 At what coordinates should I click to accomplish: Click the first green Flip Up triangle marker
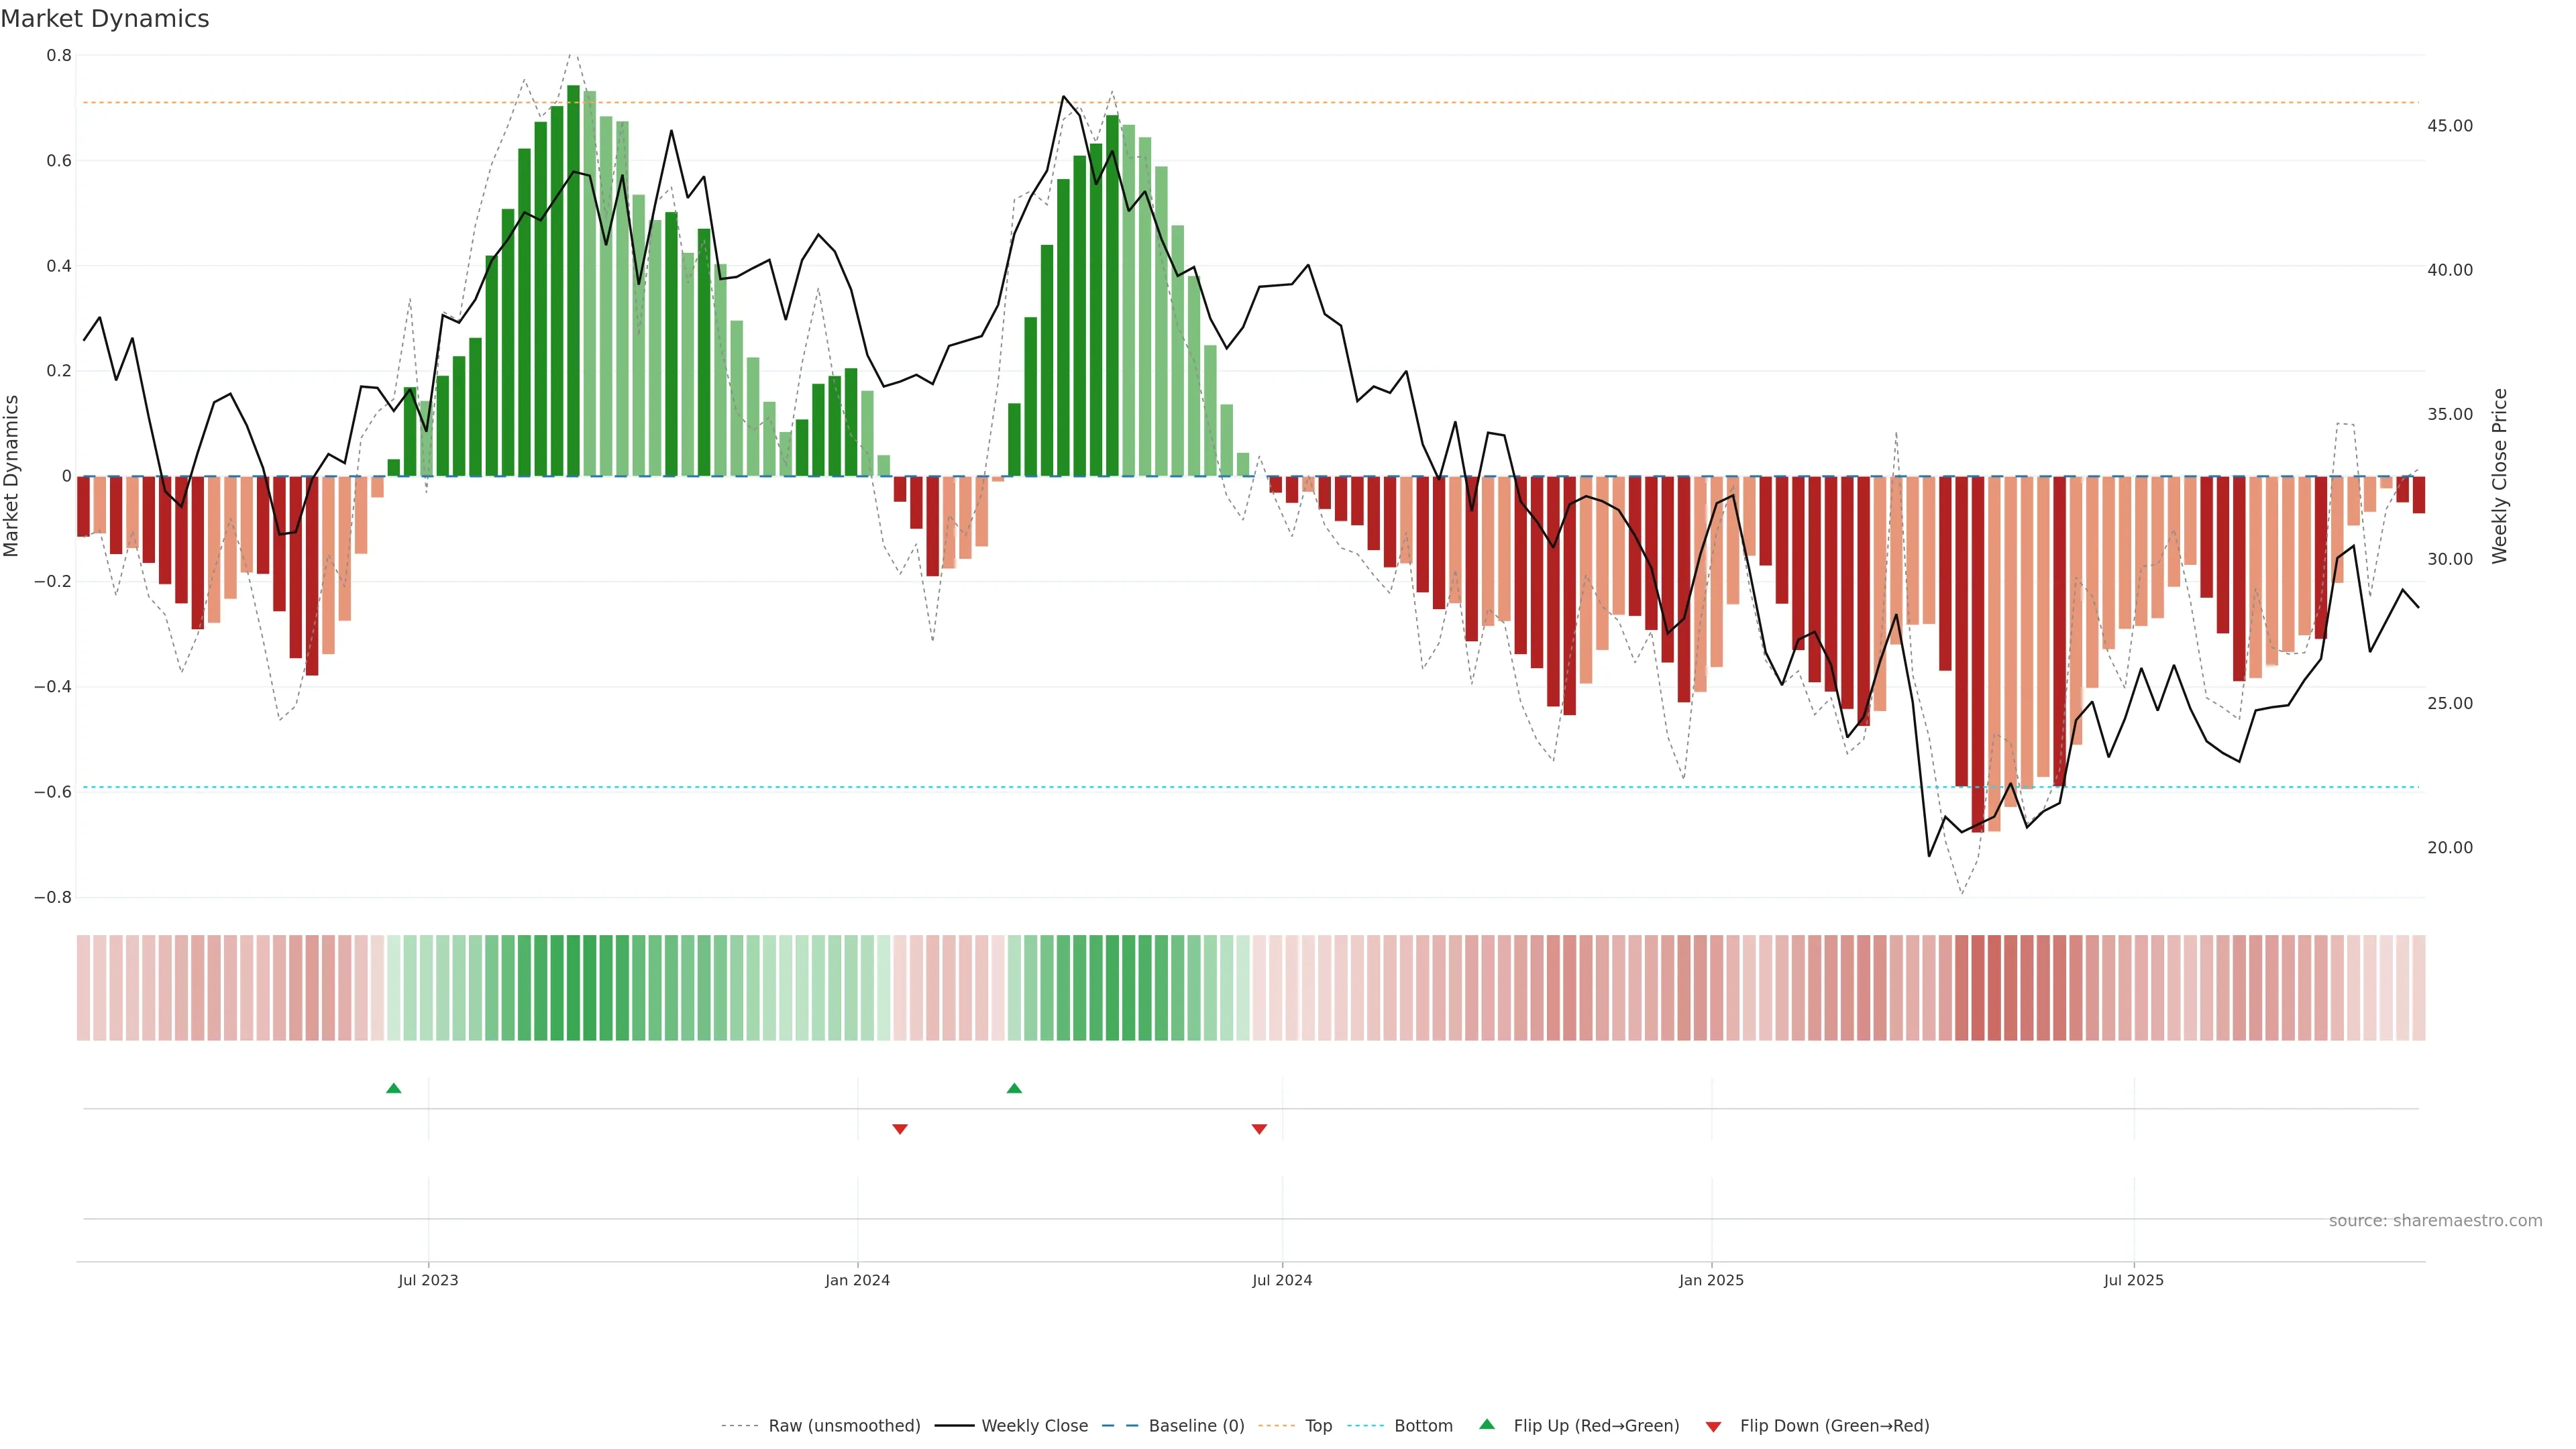click(x=393, y=1088)
